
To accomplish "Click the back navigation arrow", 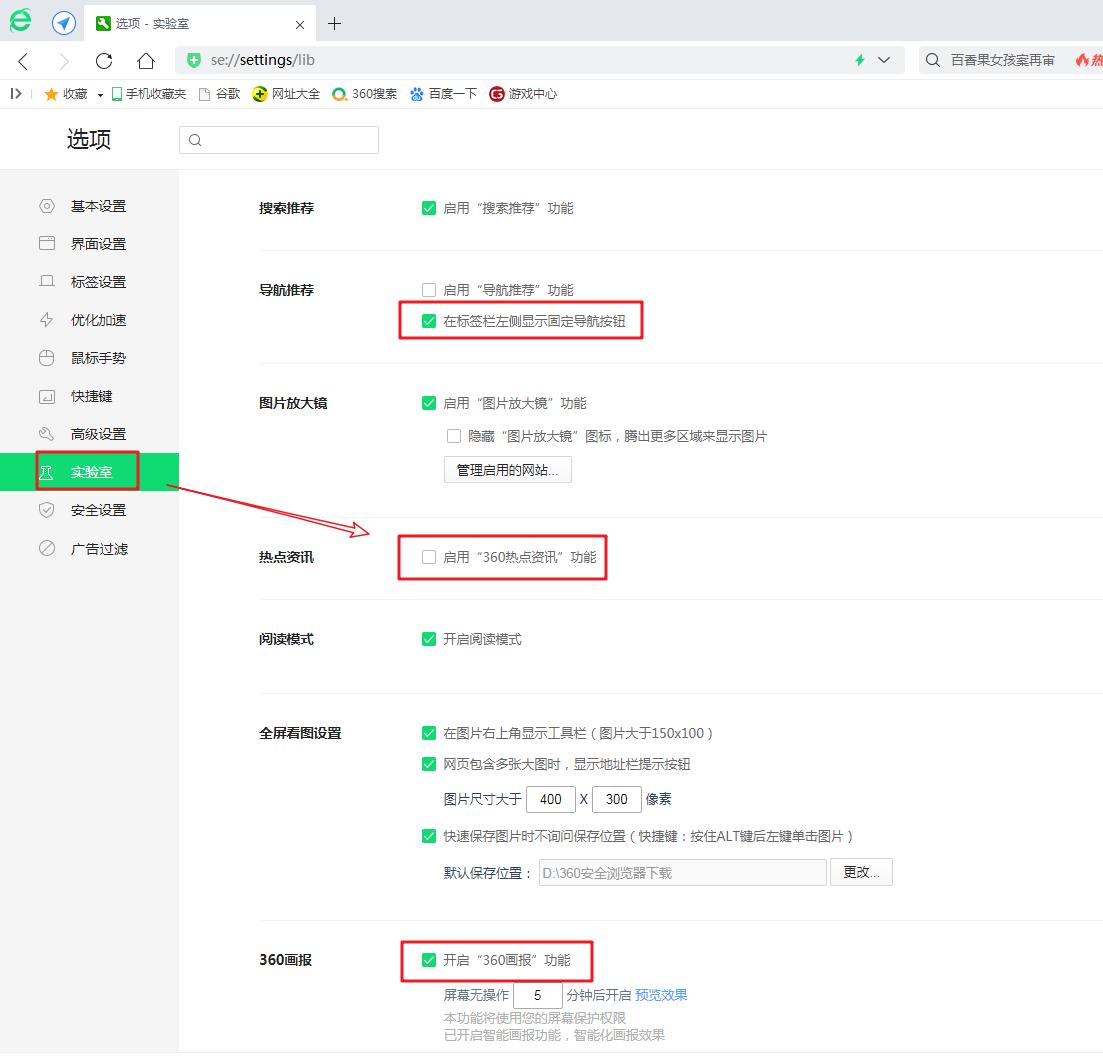I will click(22, 60).
